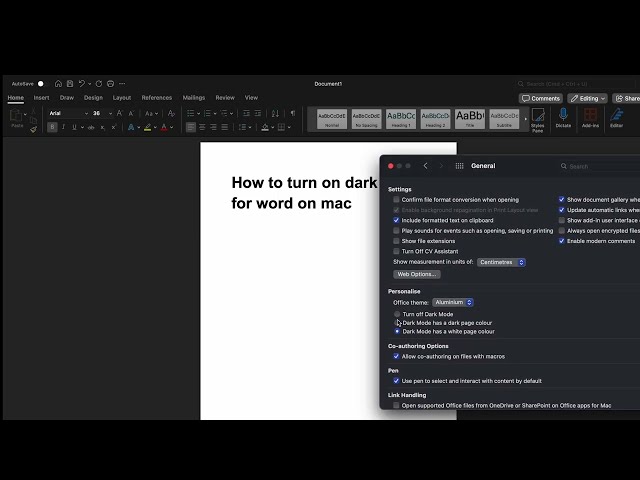Viewport: 640px width, 480px height.
Task: Uncheck Allow co-authoring on files with macros
Action: 396,356
